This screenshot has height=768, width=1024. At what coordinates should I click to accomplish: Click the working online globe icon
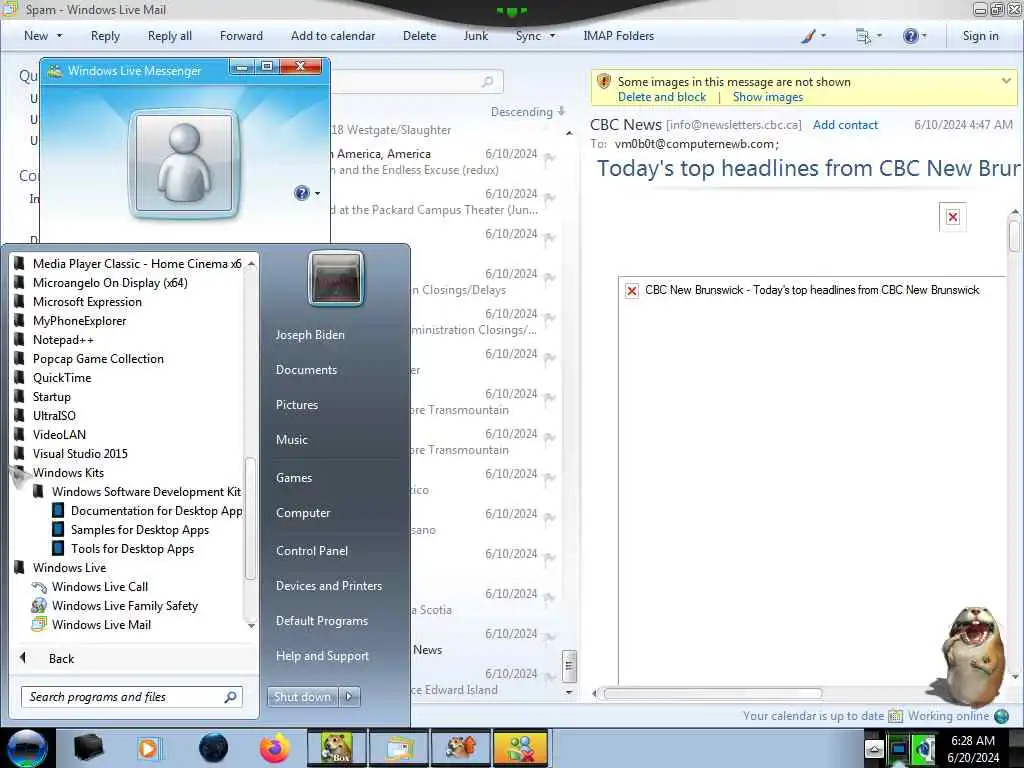[x=1001, y=716]
